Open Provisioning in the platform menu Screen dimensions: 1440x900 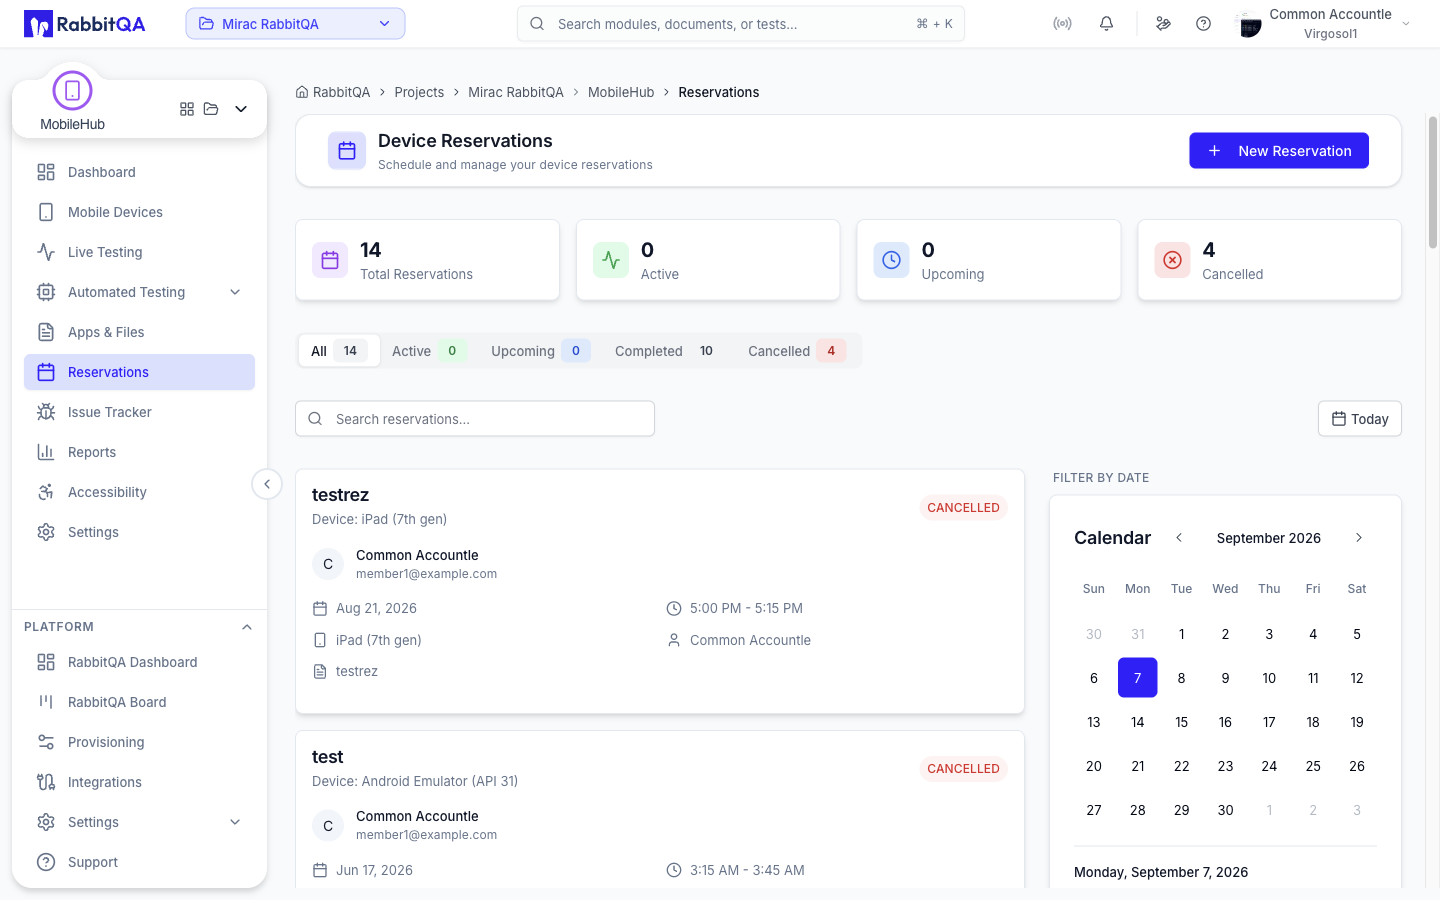[139, 742]
